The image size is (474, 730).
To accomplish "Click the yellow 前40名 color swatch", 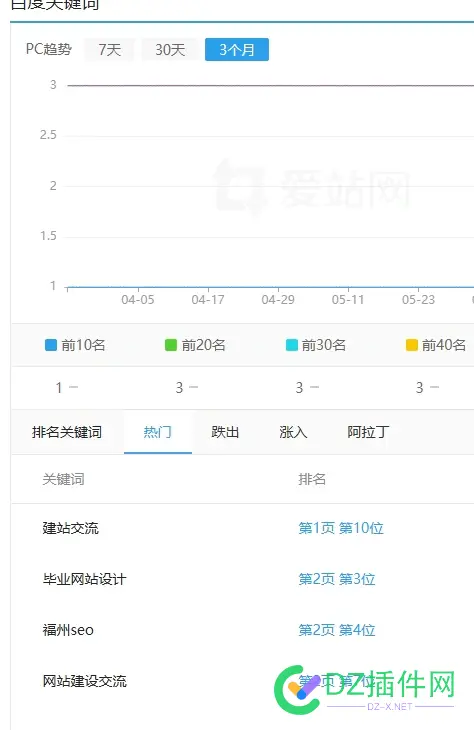I will [412, 345].
